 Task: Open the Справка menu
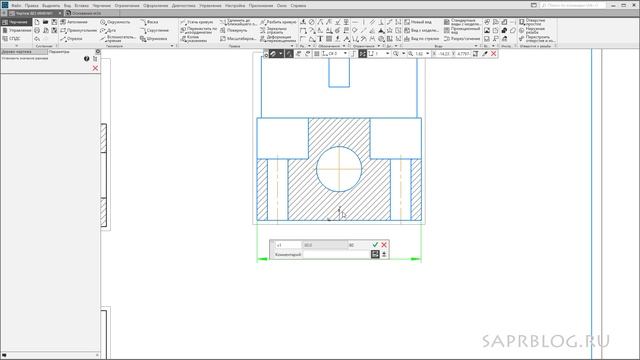point(298,6)
